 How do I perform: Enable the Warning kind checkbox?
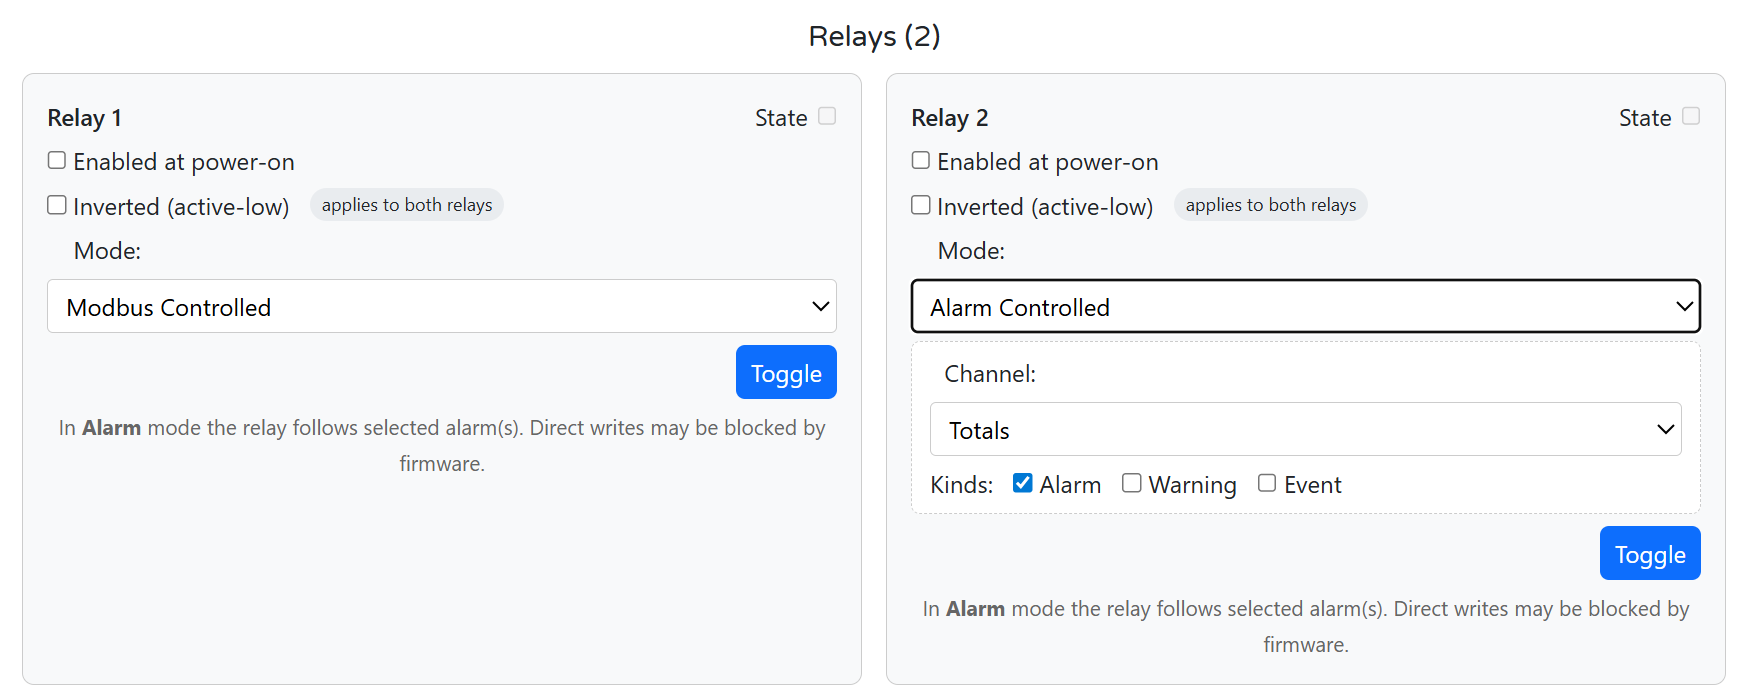1131,483
